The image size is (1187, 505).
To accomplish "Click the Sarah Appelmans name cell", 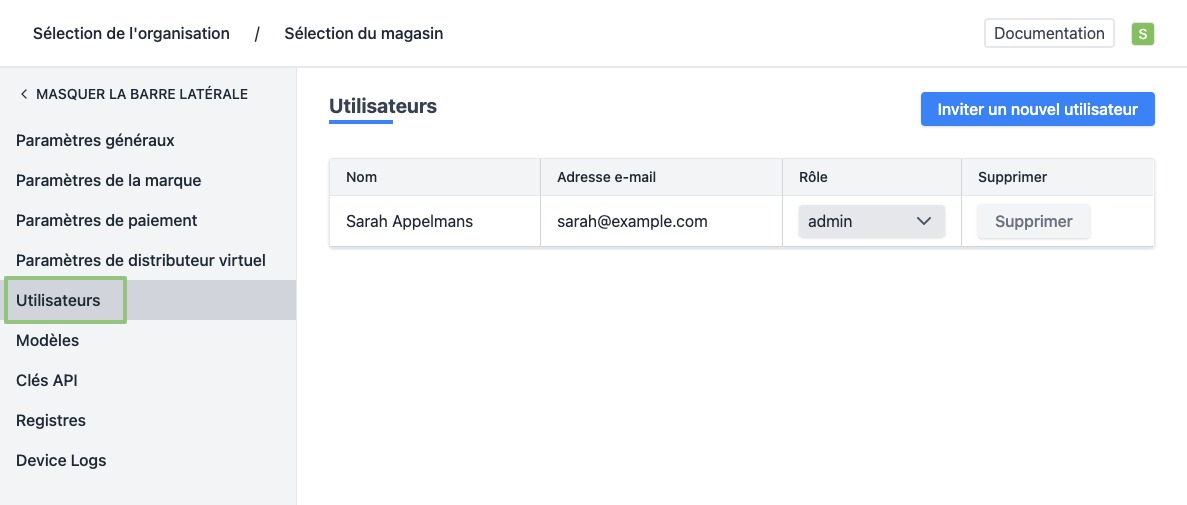I will point(409,222).
